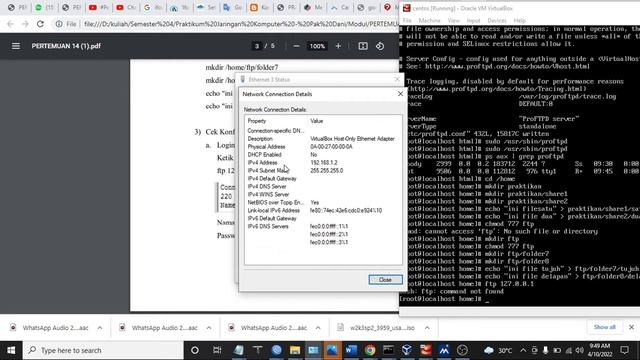Viewport: 640px width, 360px height.
Task: Show hidden system tray icons
Action: click(523, 350)
